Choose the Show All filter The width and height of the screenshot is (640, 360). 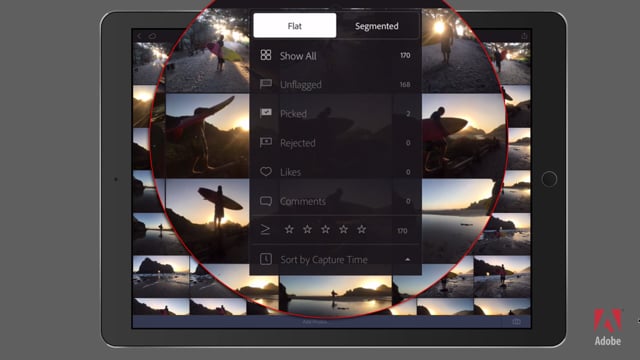(335, 56)
